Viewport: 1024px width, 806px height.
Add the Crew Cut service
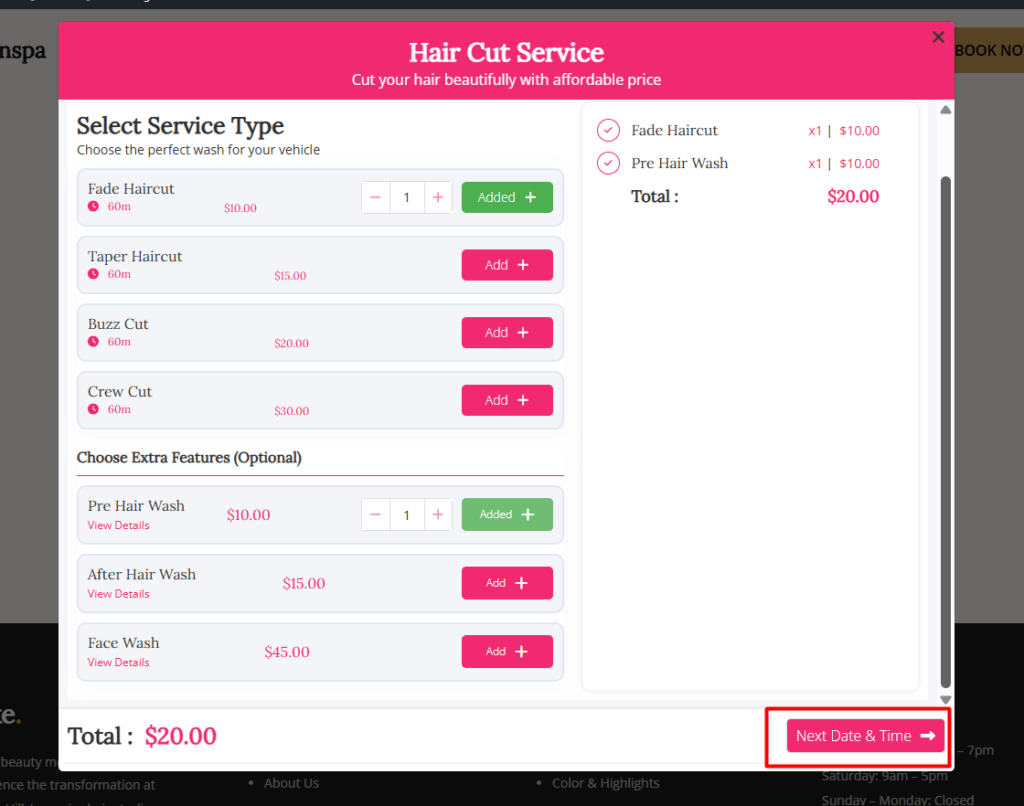(507, 400)
